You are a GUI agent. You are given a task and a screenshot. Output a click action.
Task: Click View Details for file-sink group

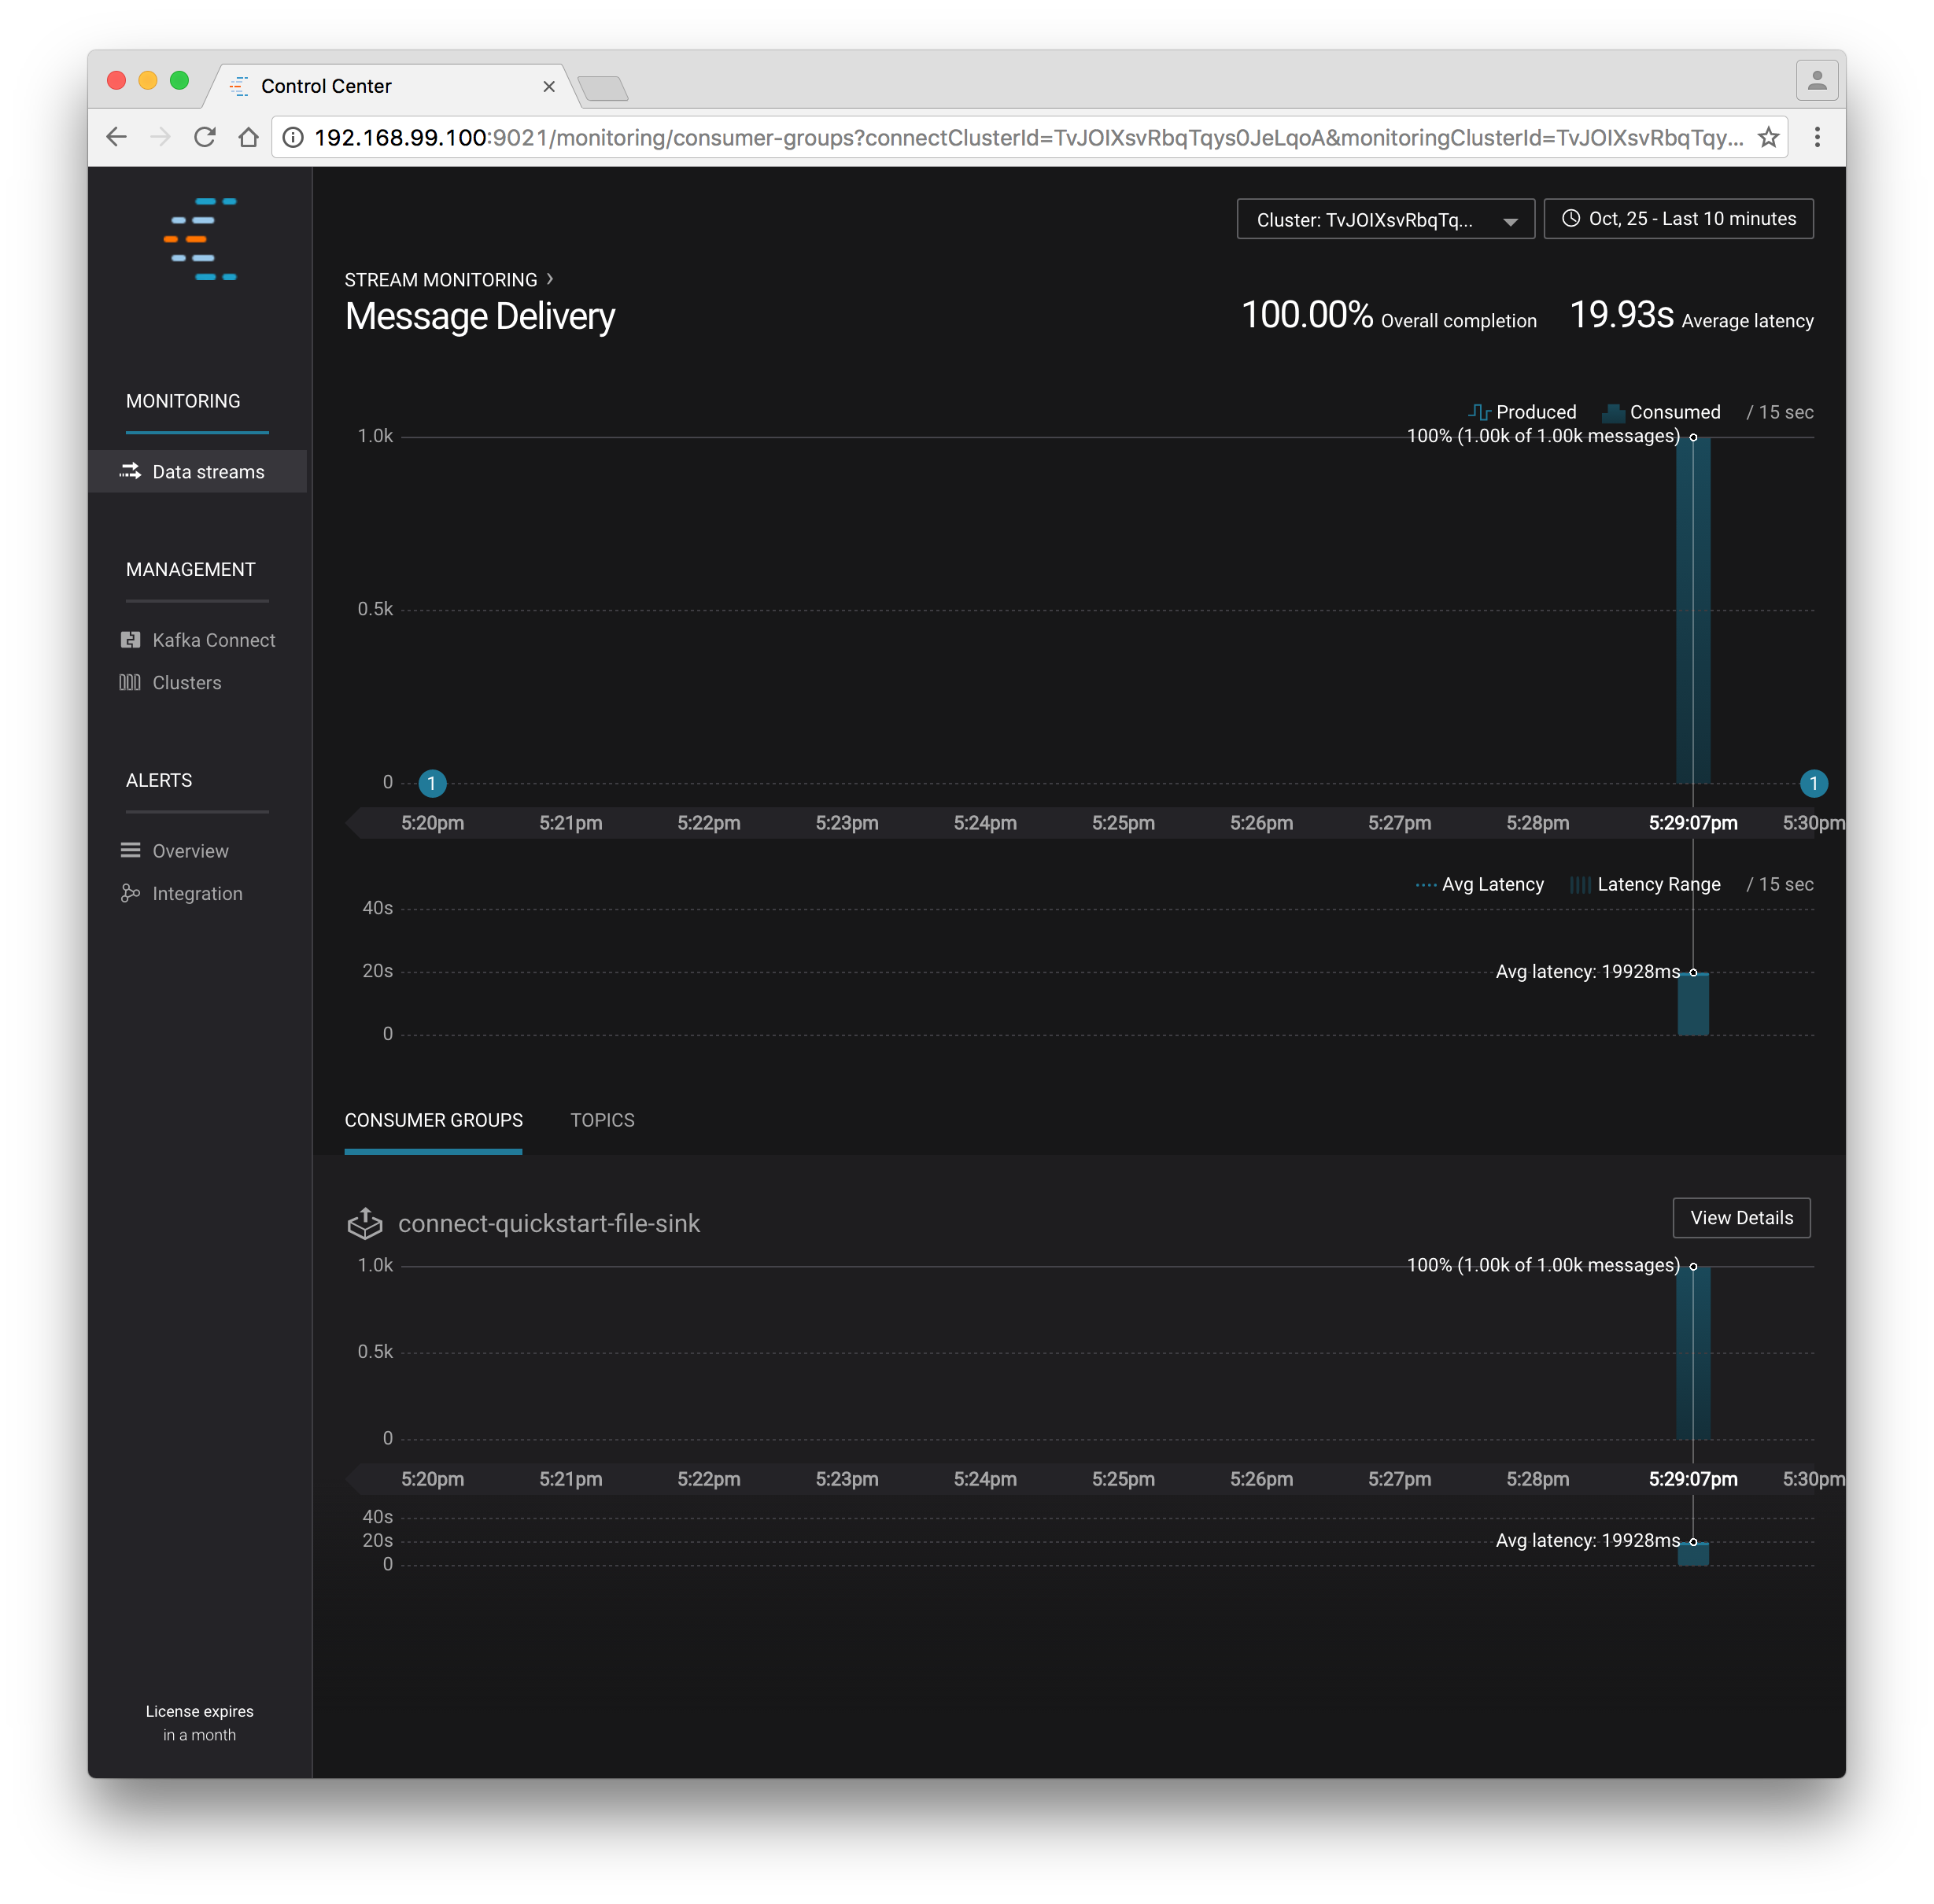[x=1741, y=1218]
